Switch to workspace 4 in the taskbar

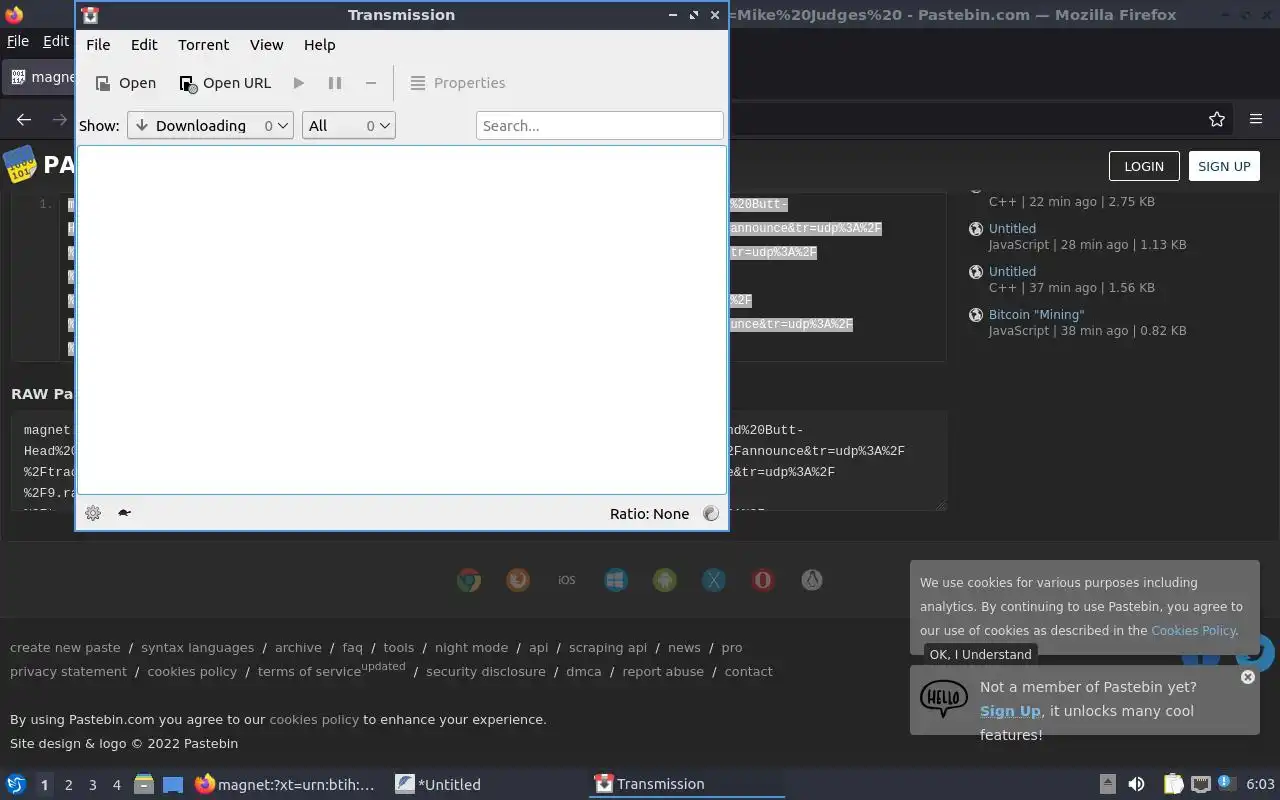[116, 785]
